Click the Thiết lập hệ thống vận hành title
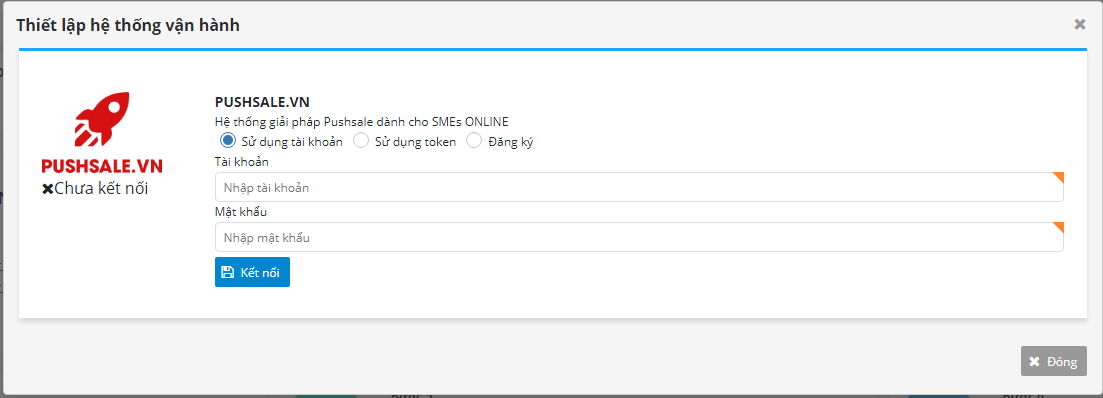The height and width of the screenshot is (398, 1103). [128, 25]
